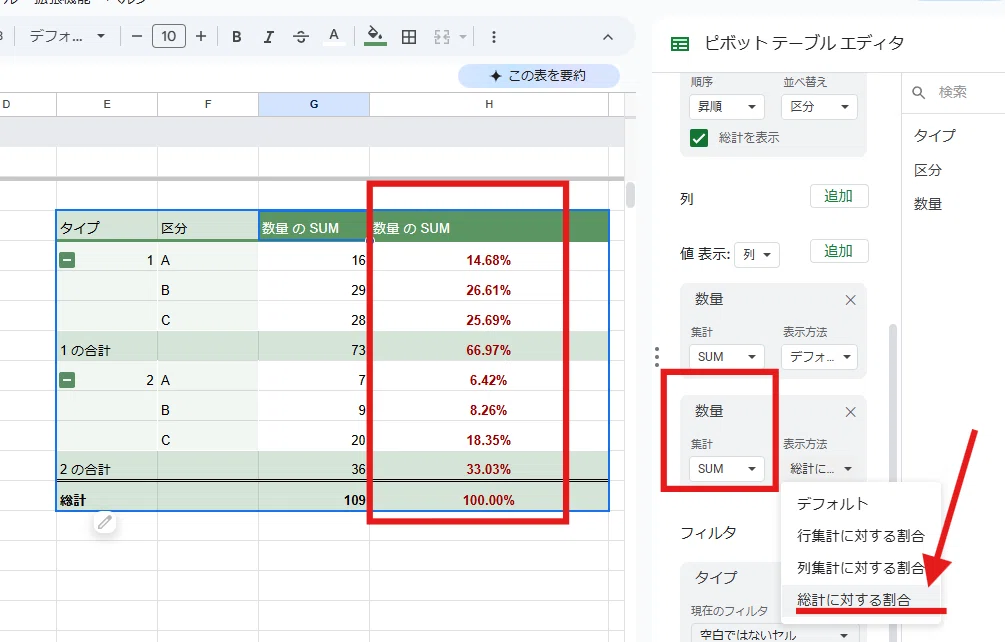The height and width of the screenshot is (642, 1005).
Task: Toggle italic formatting
Action: click(269, 37)
